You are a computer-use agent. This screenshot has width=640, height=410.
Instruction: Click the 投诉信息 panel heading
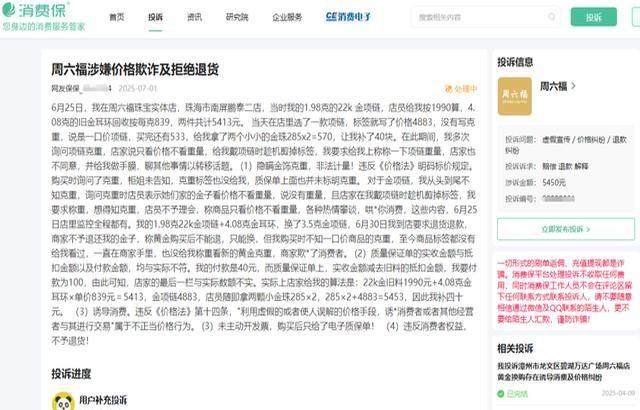click(x=515, y=62)
